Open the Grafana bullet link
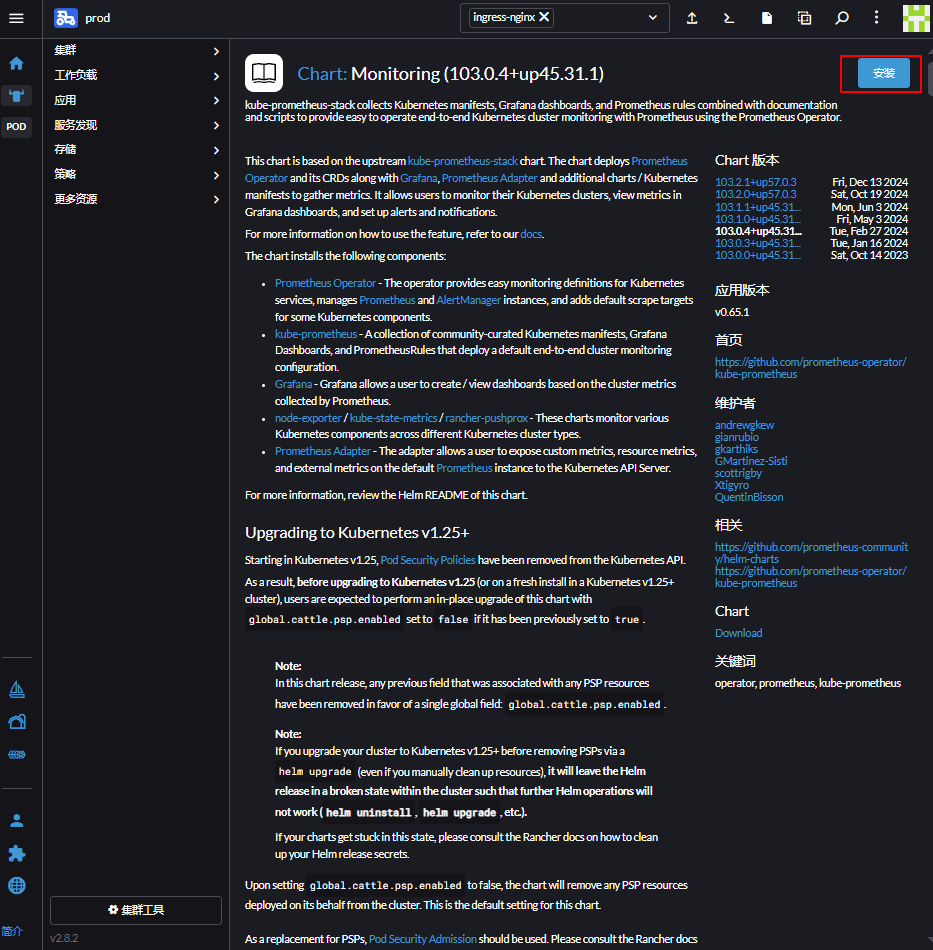 (x=293, y=384)
